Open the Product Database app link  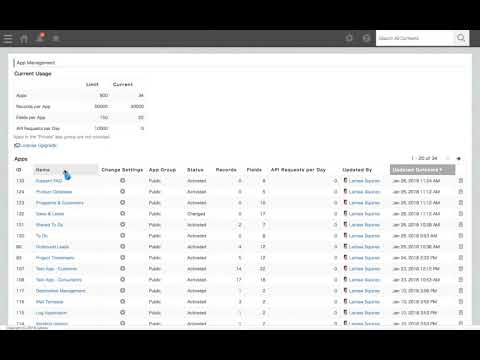pyautogui.click(x=54, y=192)
